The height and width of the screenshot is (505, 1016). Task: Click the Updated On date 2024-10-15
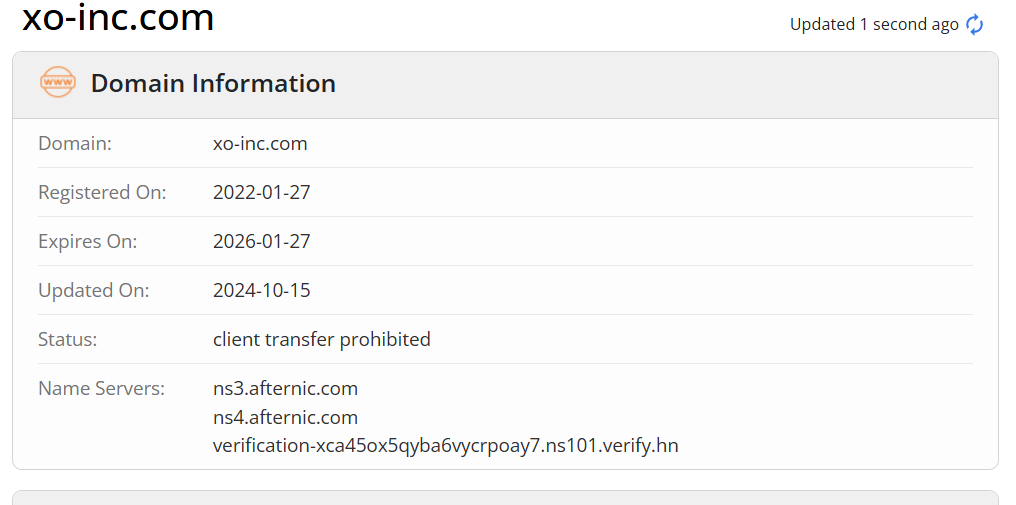tap(262, 290)
